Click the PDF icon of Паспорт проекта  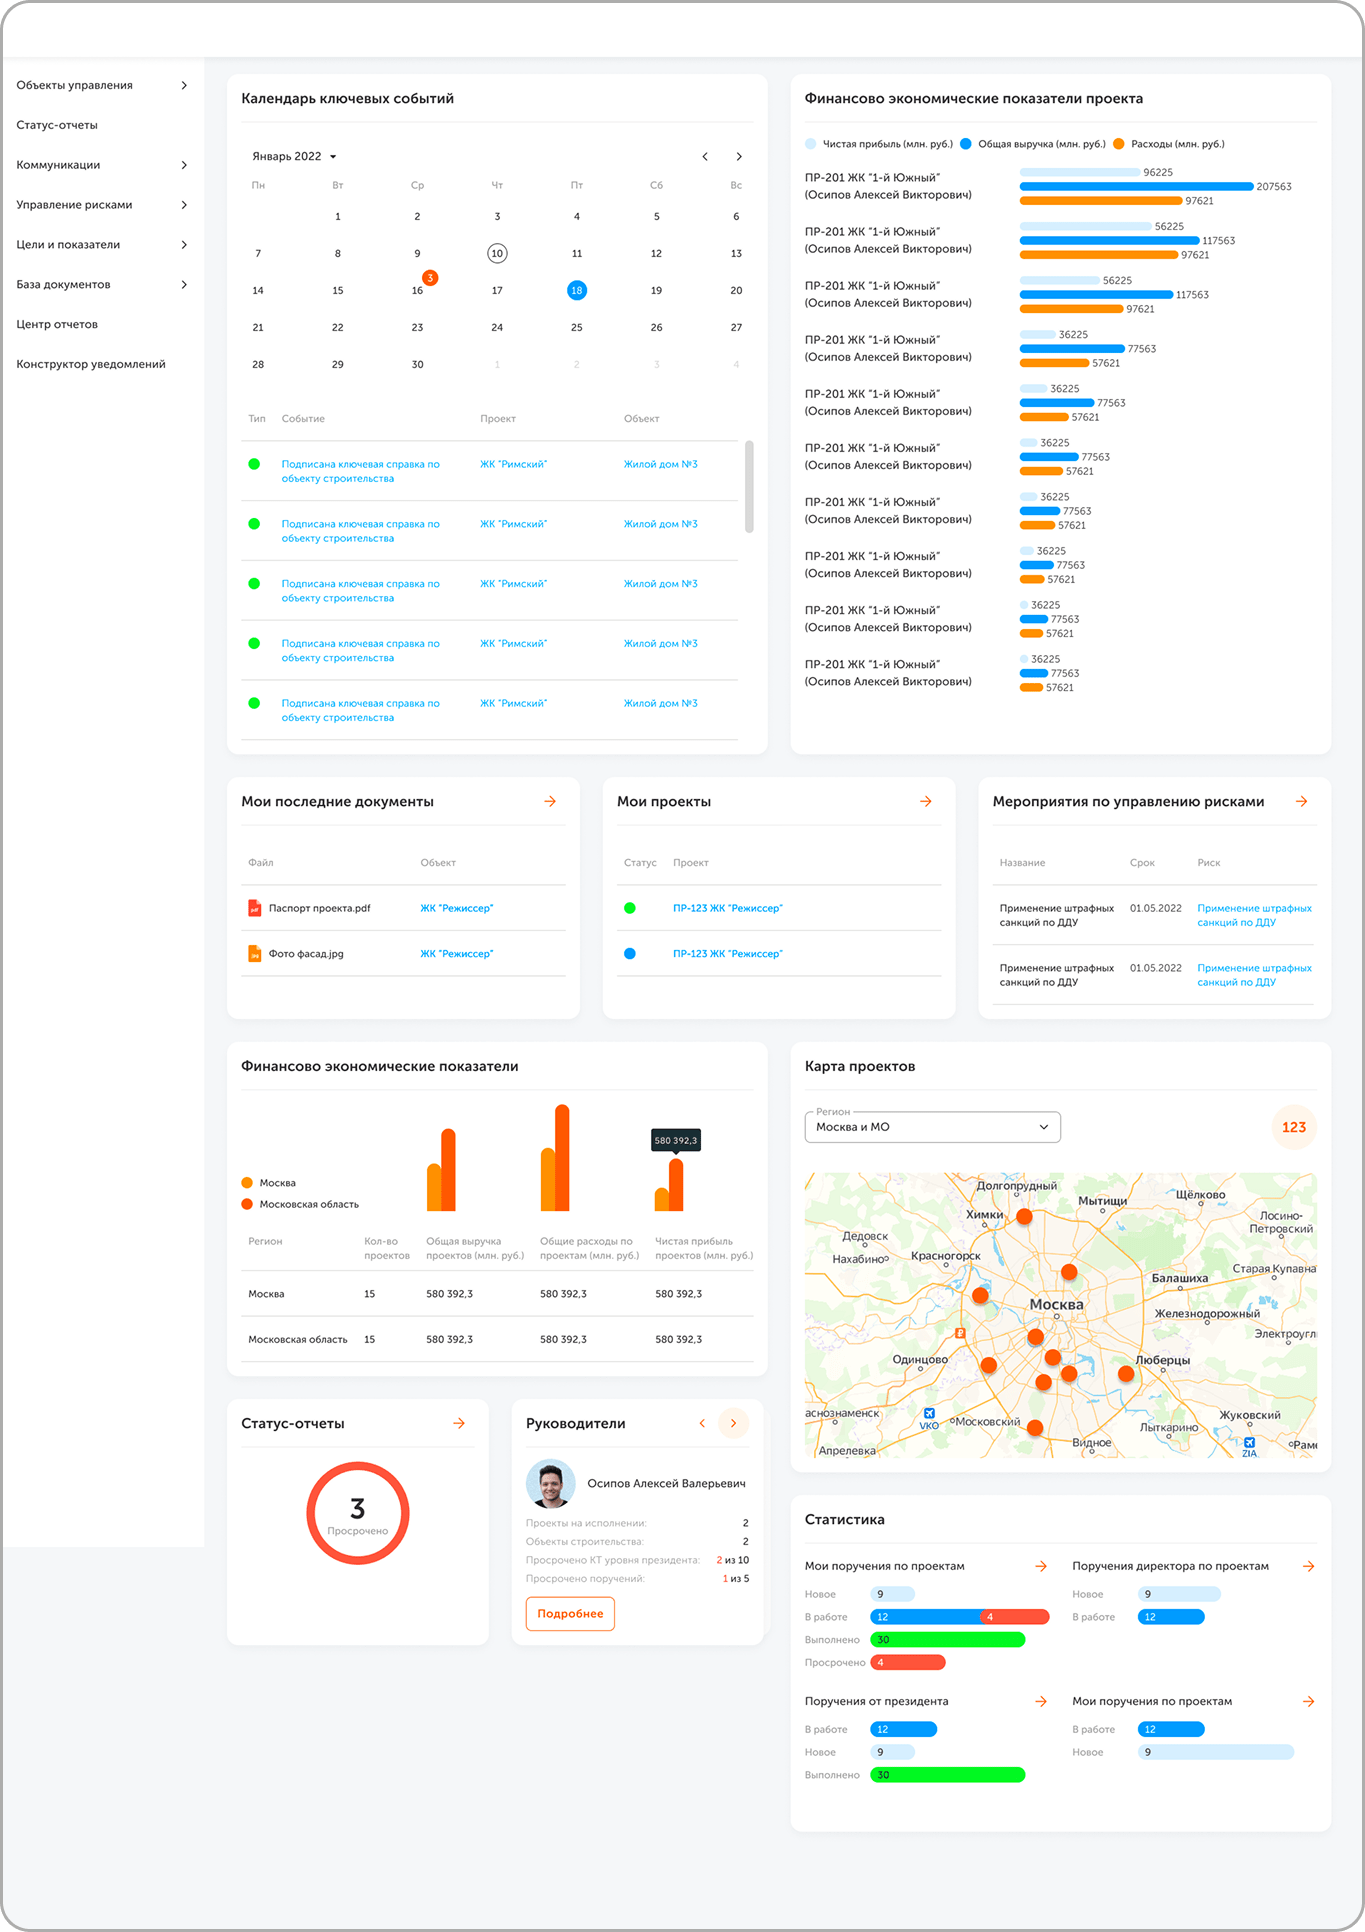(255, 908)
